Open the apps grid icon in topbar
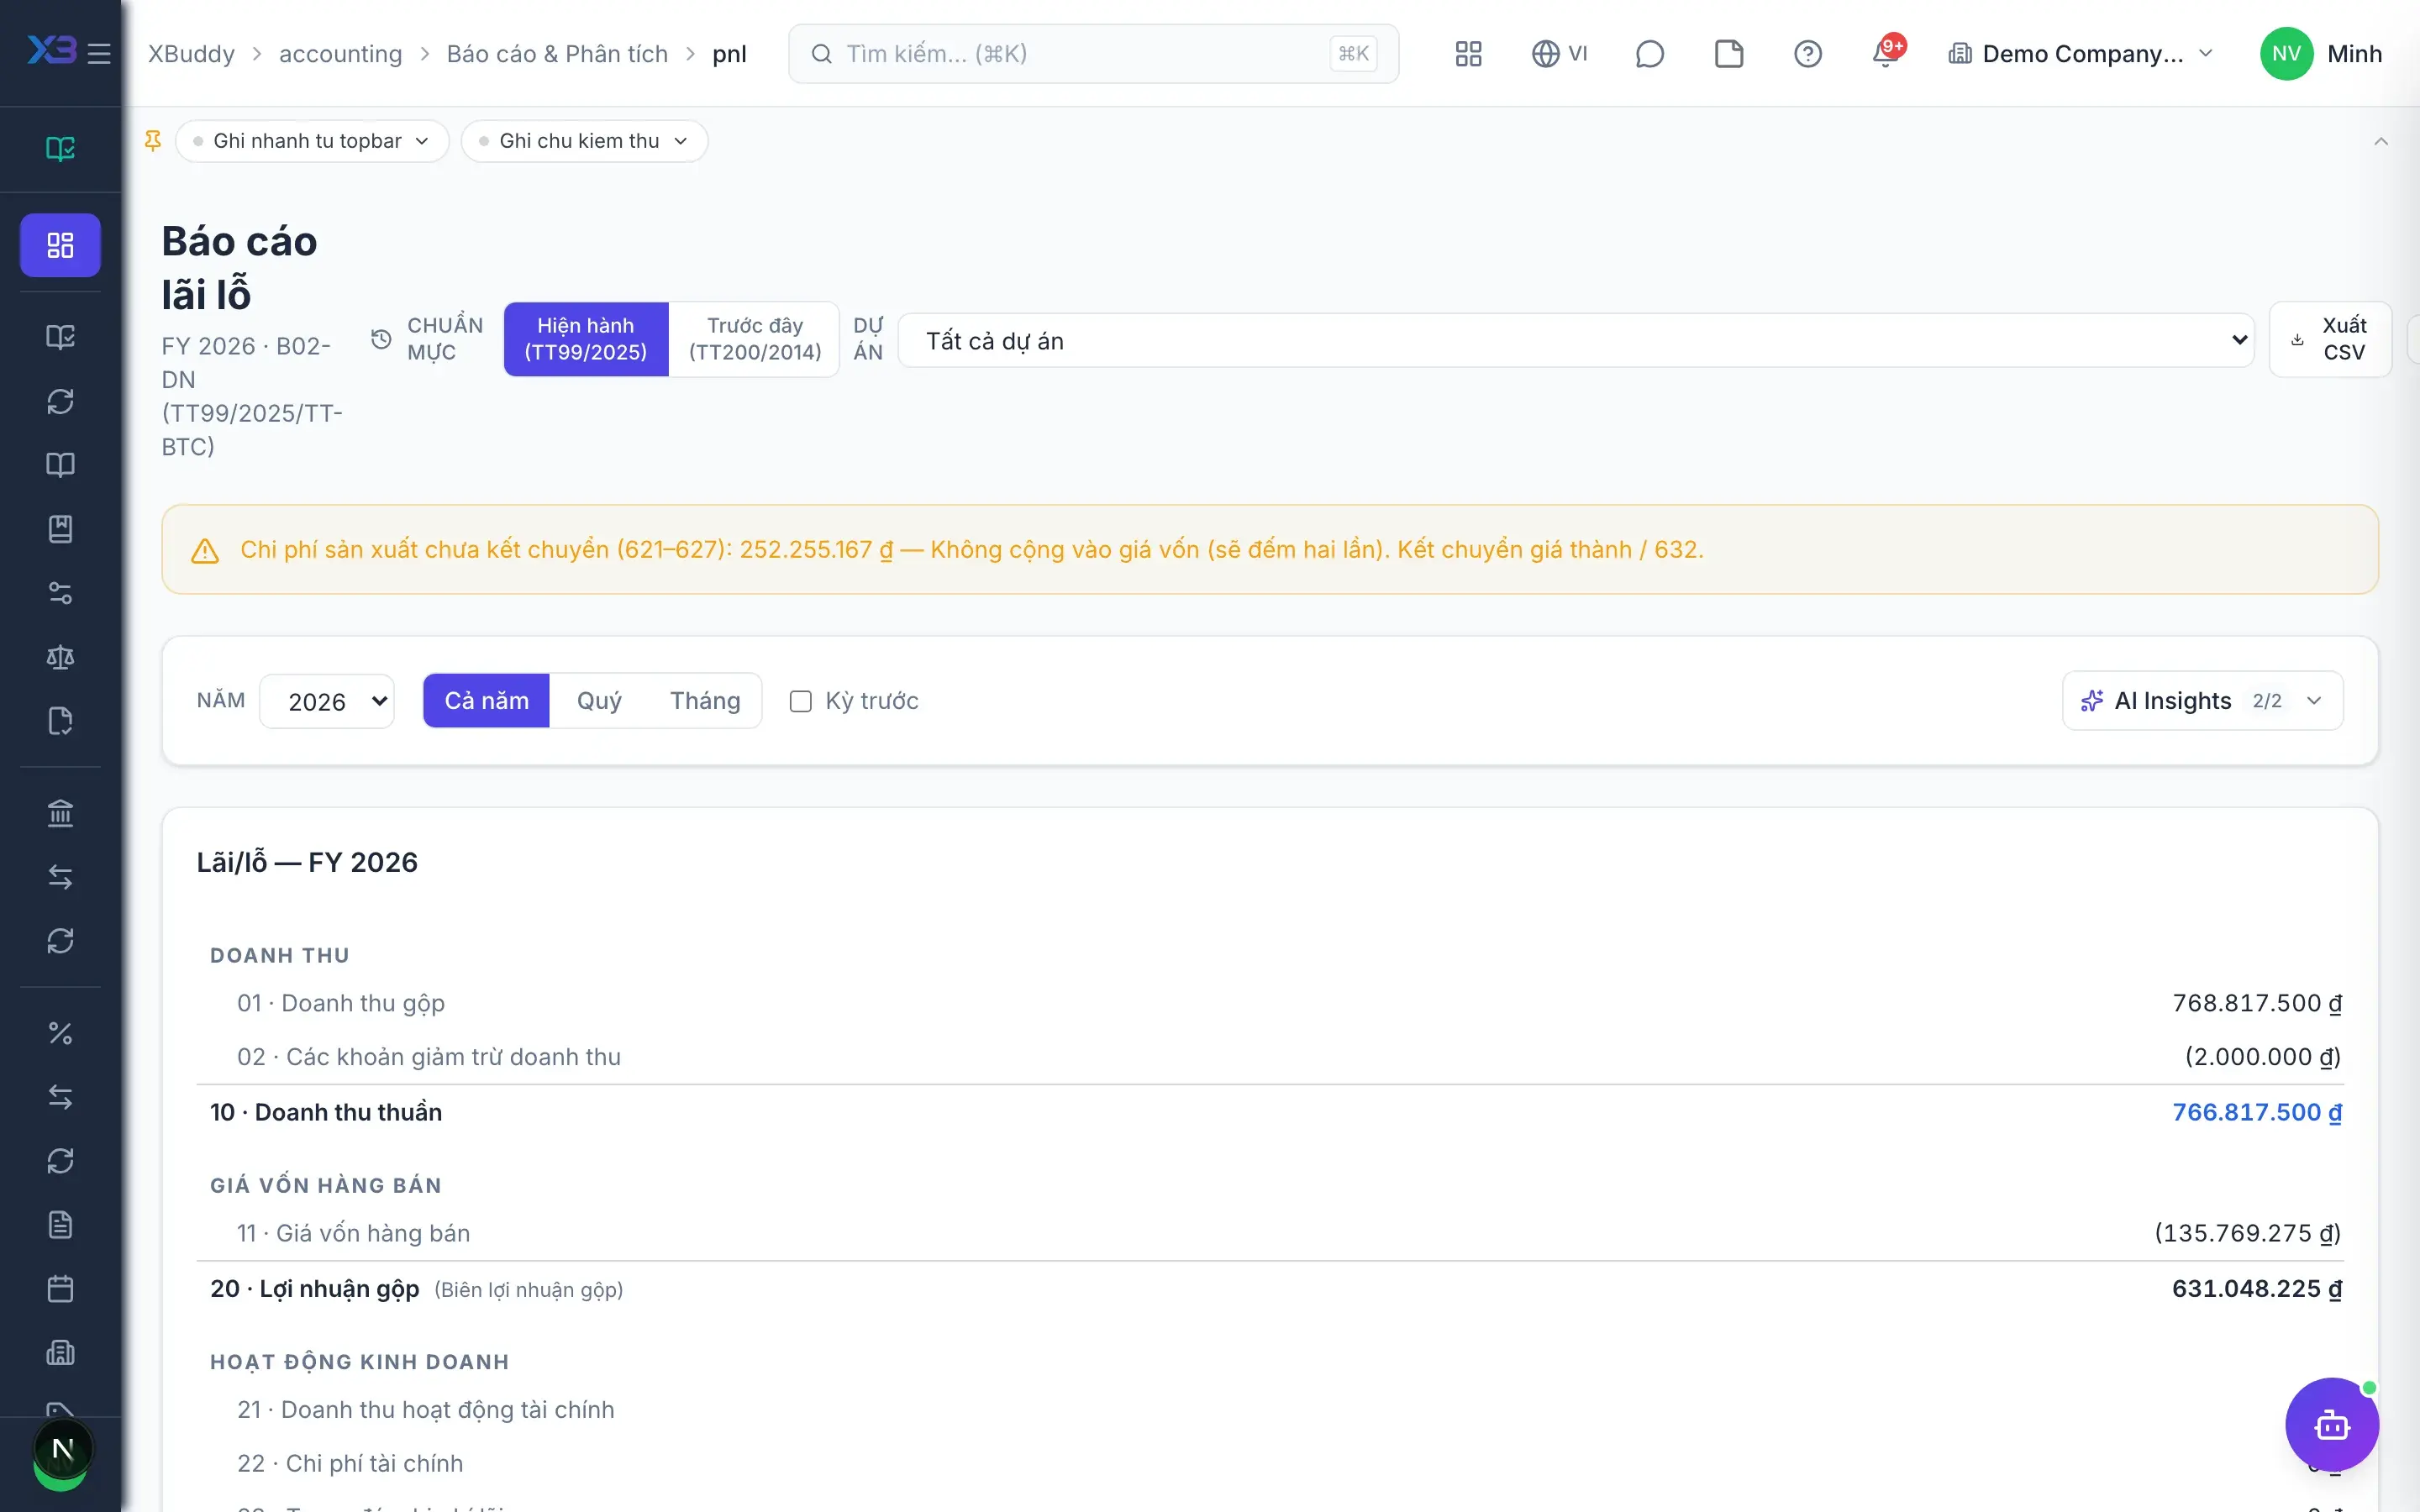 [x=1468, y=54]
